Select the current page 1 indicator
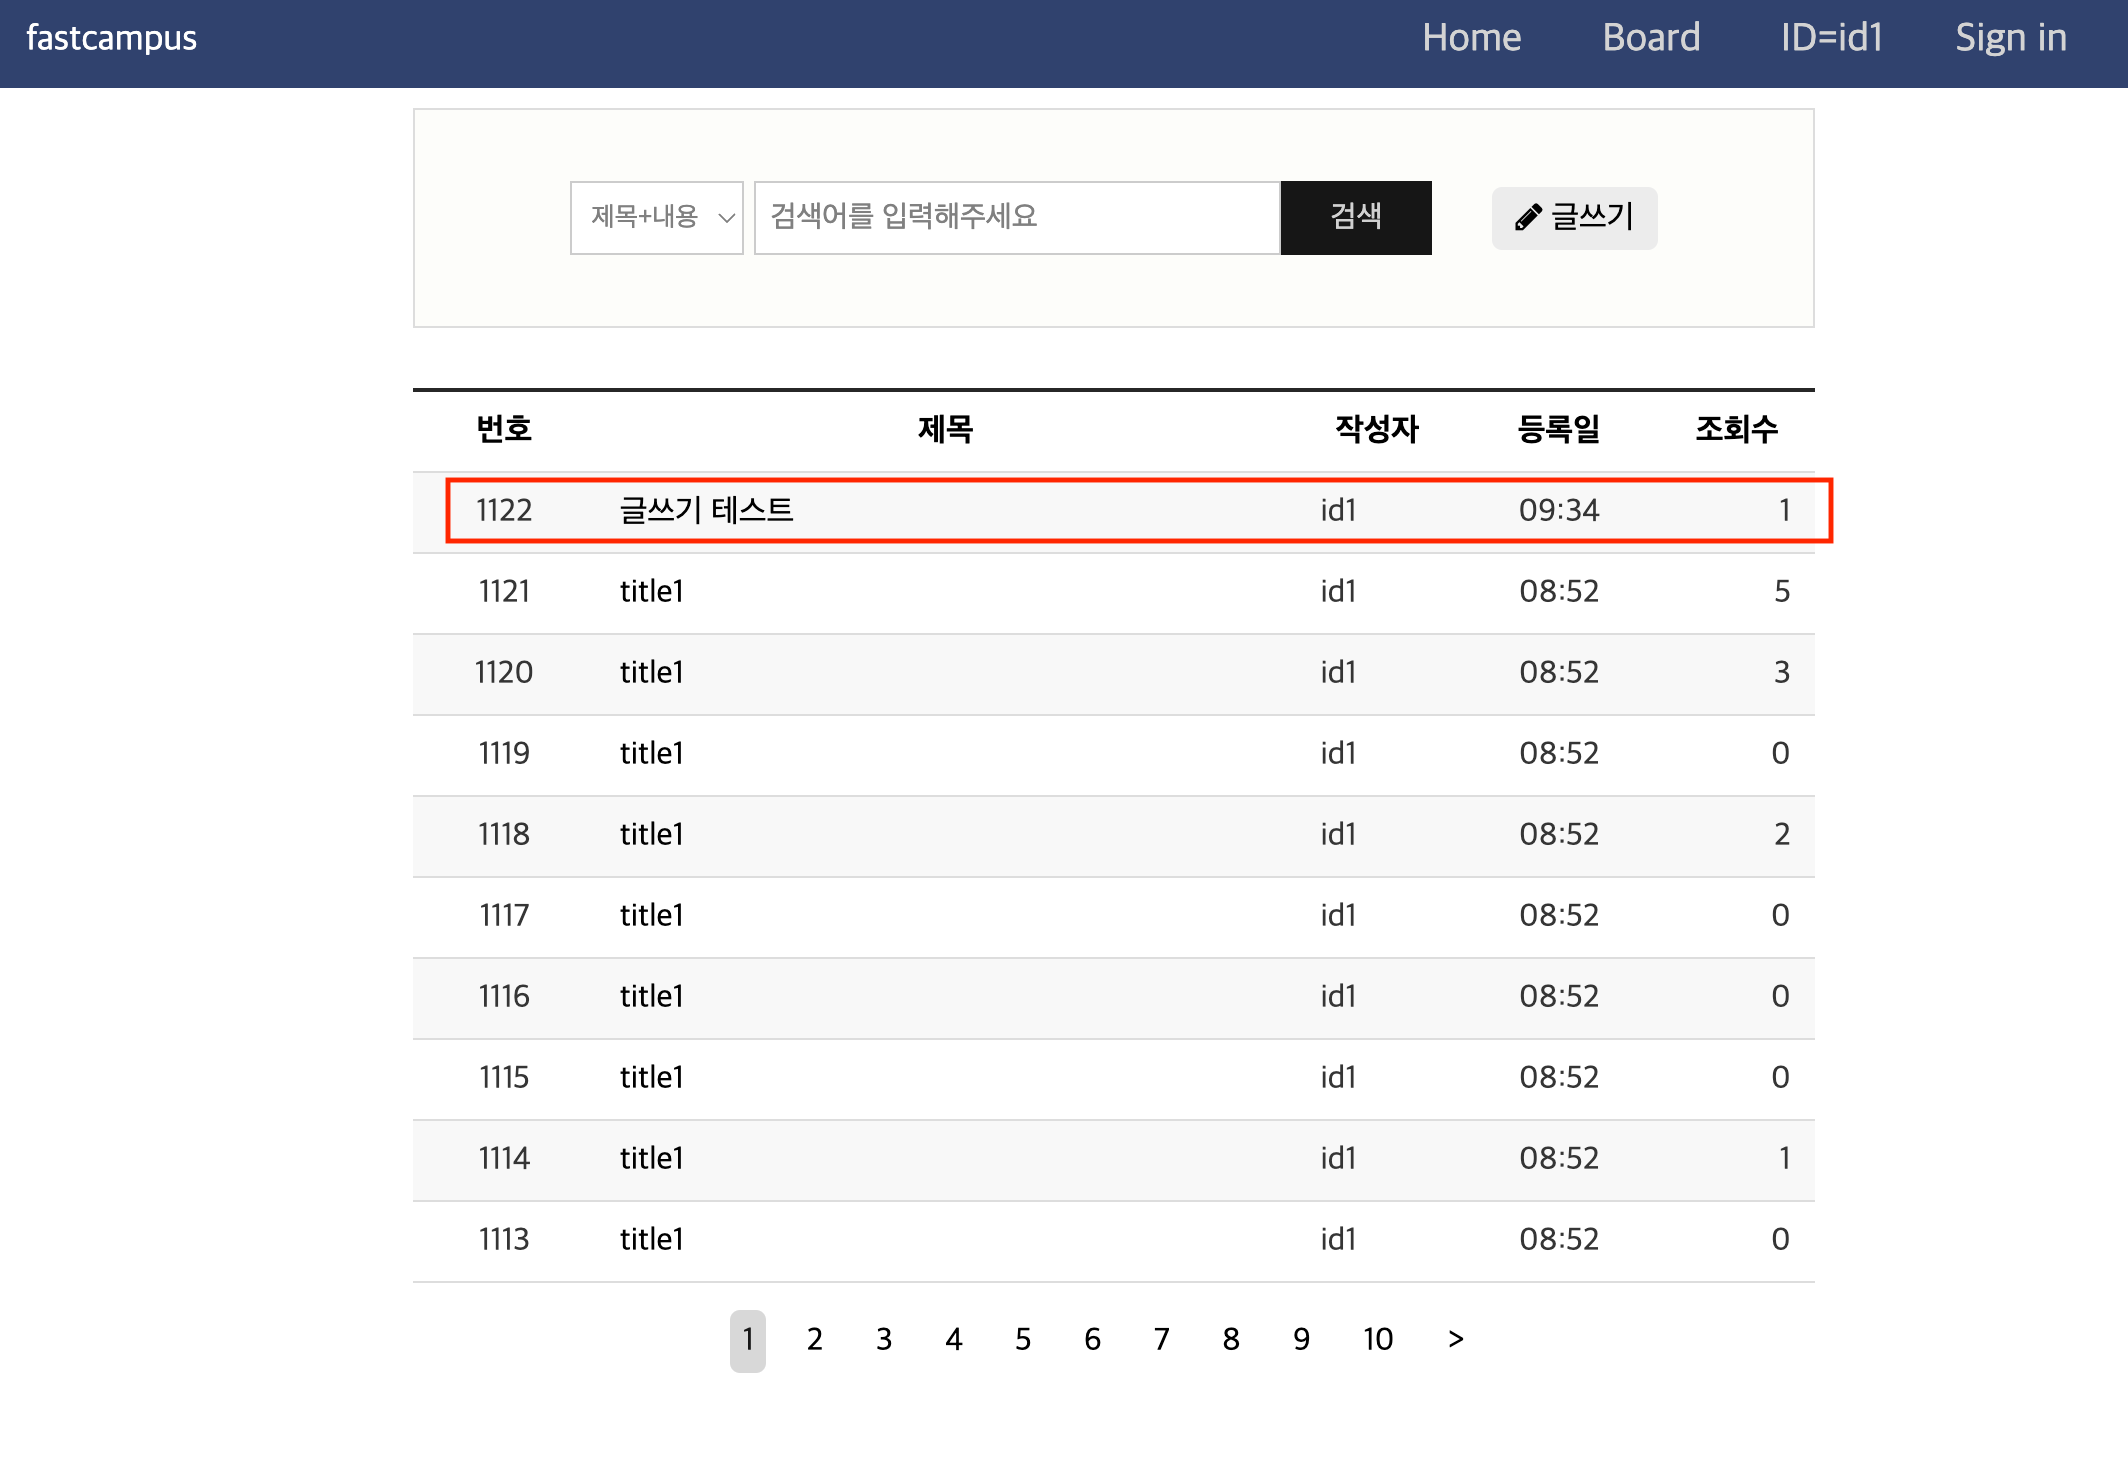 747,1340
